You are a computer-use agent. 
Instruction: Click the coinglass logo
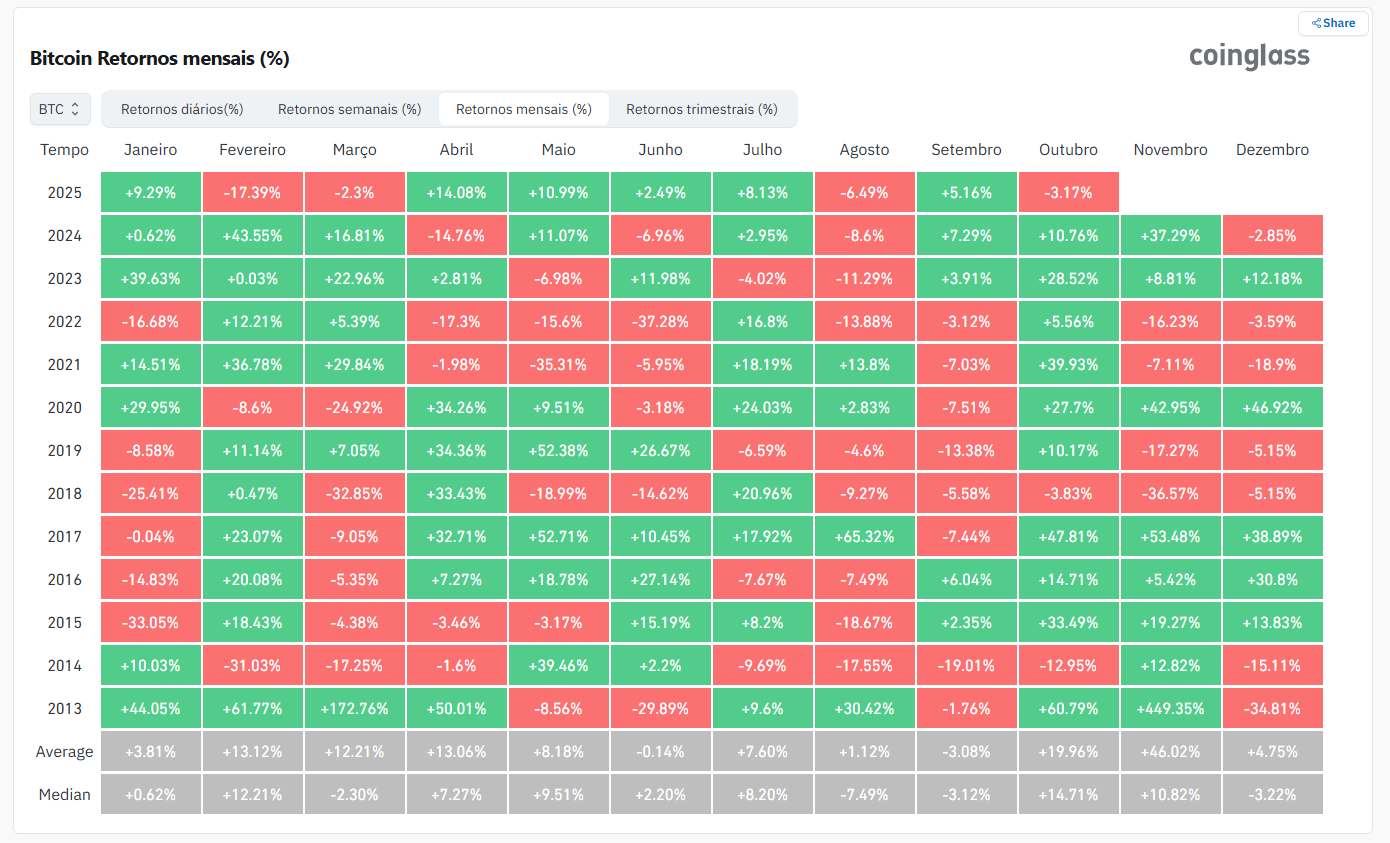[x=1249, y=57]
